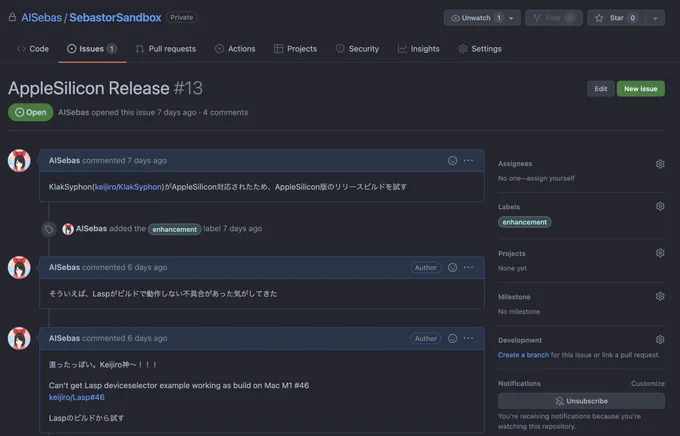Viewport: 680px width, 436px height.
Task: Go to the Actions tab
Action: [235, 49]
